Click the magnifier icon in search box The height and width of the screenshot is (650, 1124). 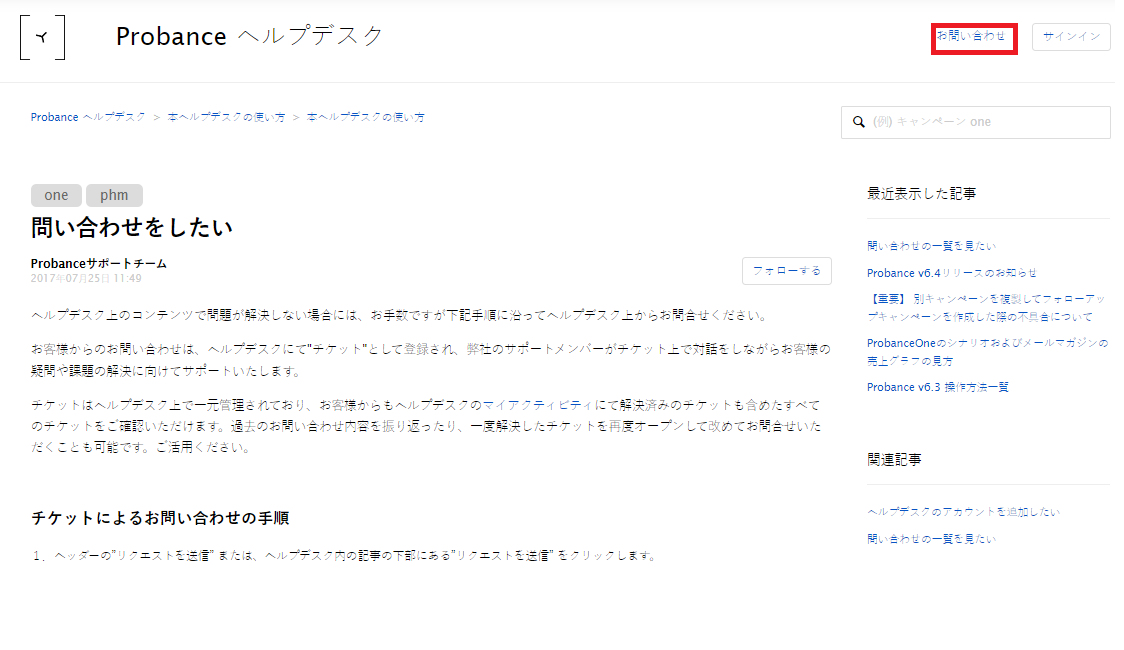(x=858, y=122)
